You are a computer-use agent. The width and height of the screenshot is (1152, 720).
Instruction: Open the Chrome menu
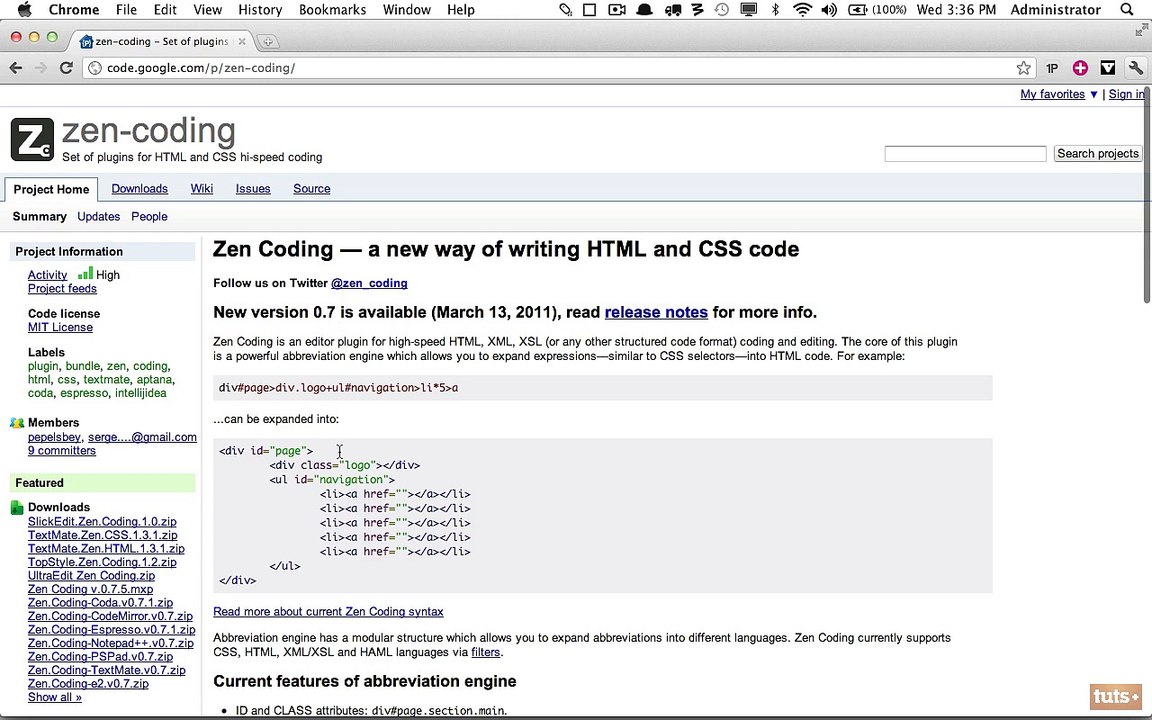click(x=73, y=10)
